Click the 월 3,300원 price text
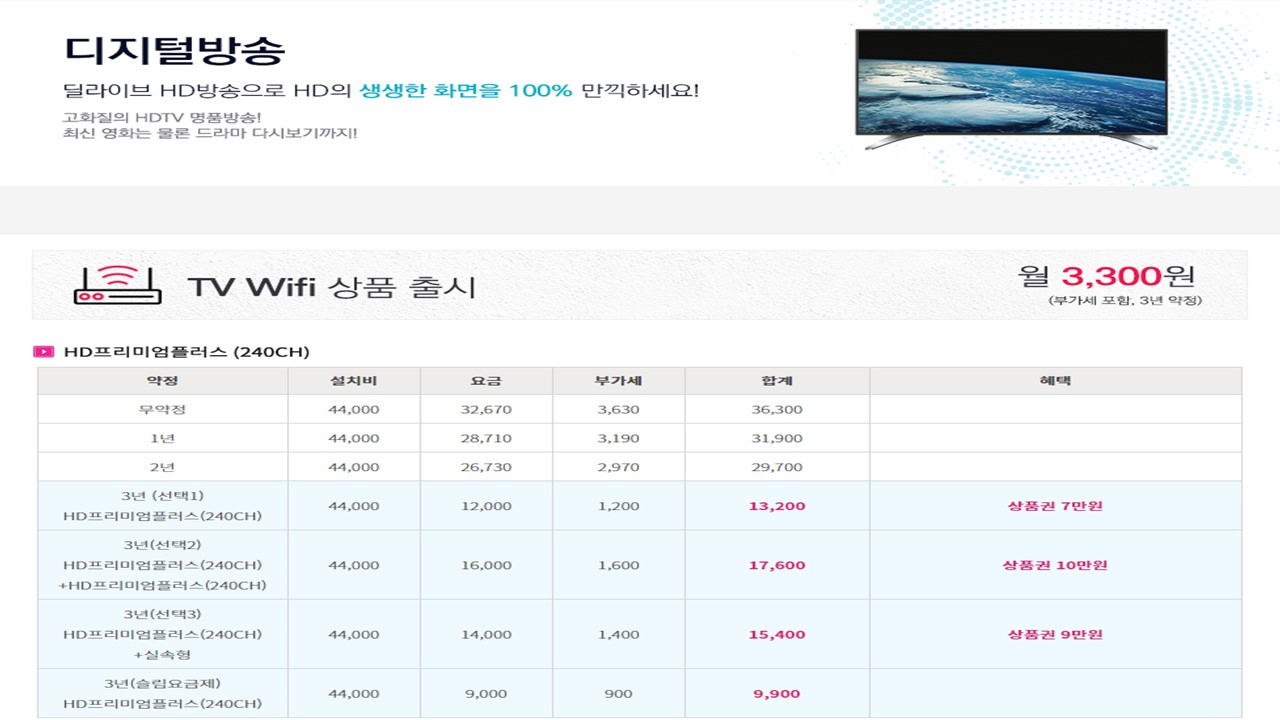 1106,275
